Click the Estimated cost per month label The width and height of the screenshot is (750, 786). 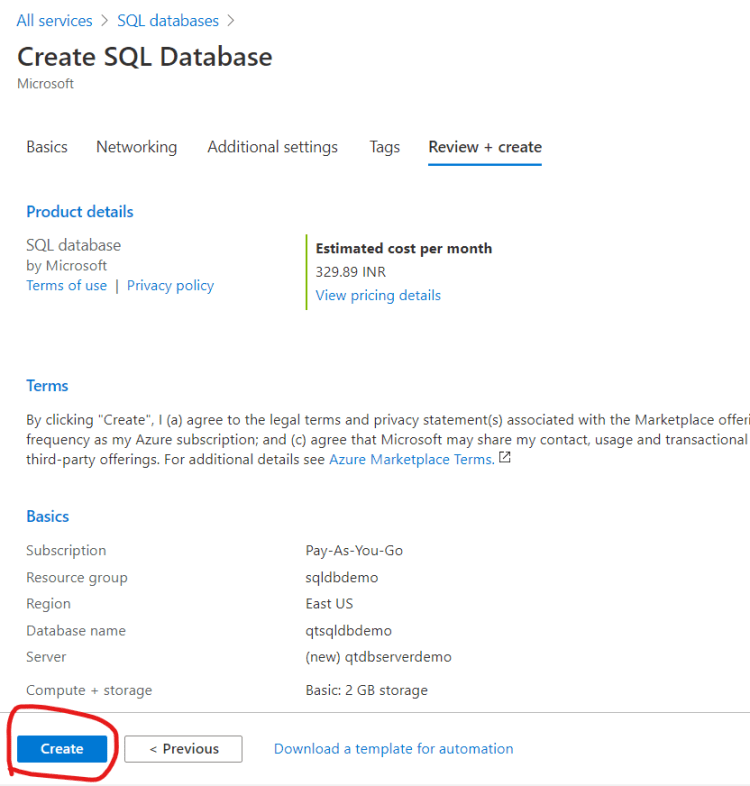(404, 248)
